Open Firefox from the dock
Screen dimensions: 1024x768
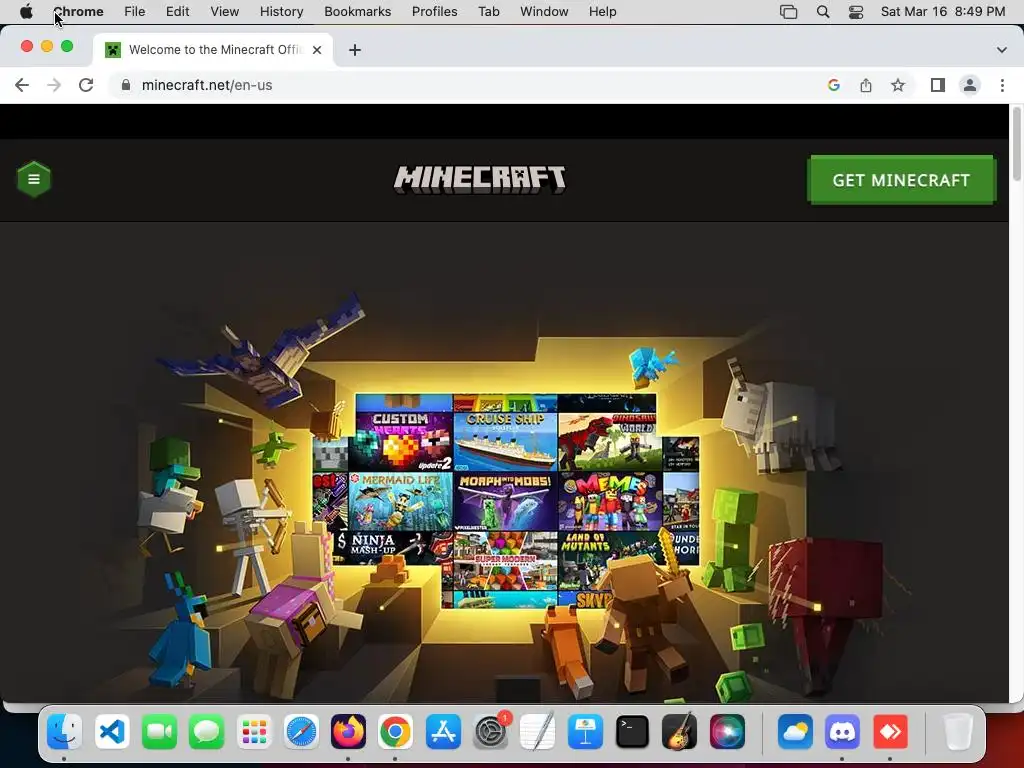pos(348,731)
